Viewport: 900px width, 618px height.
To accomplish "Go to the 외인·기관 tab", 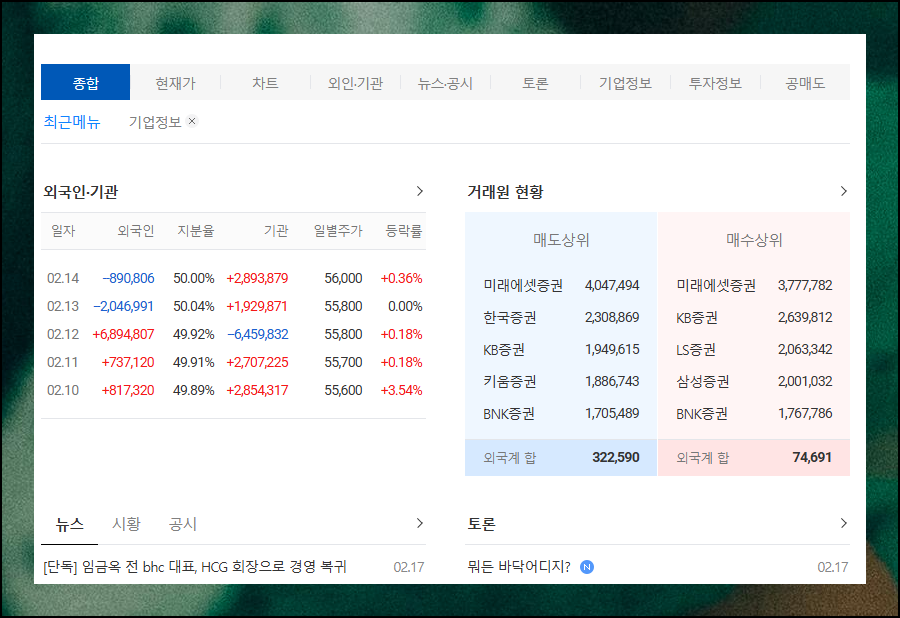I will click(x=355, y=83).
